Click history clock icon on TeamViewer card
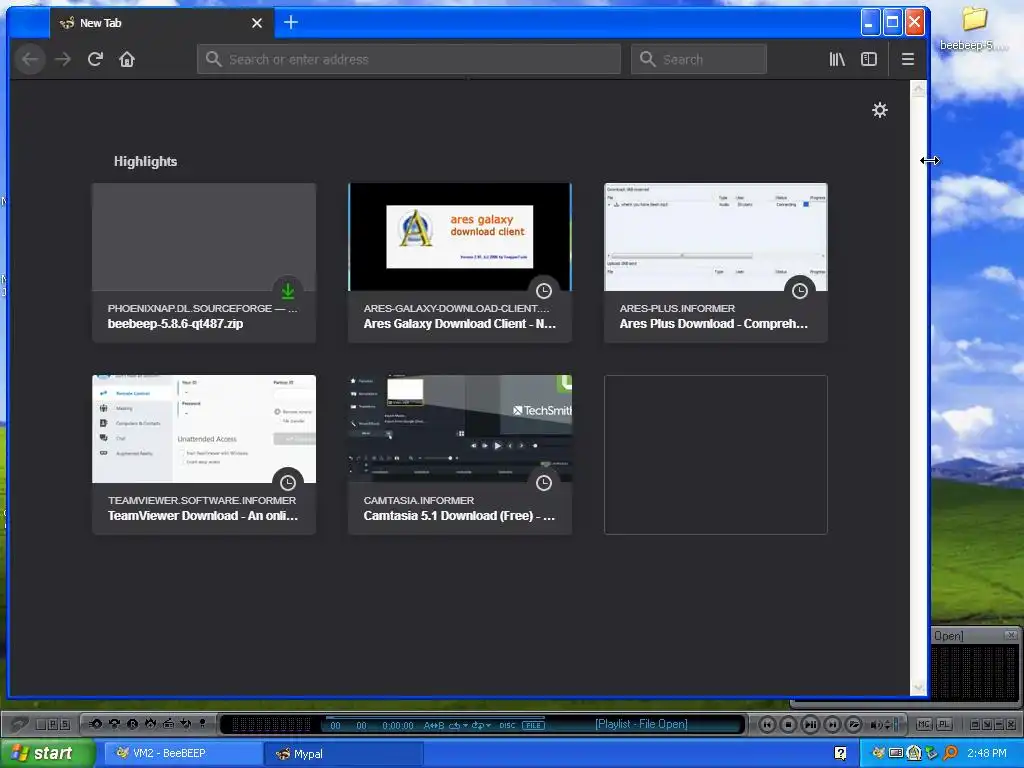Viewport: 1024px width, 768px height. pyautogui.click(x=288, y=483)
